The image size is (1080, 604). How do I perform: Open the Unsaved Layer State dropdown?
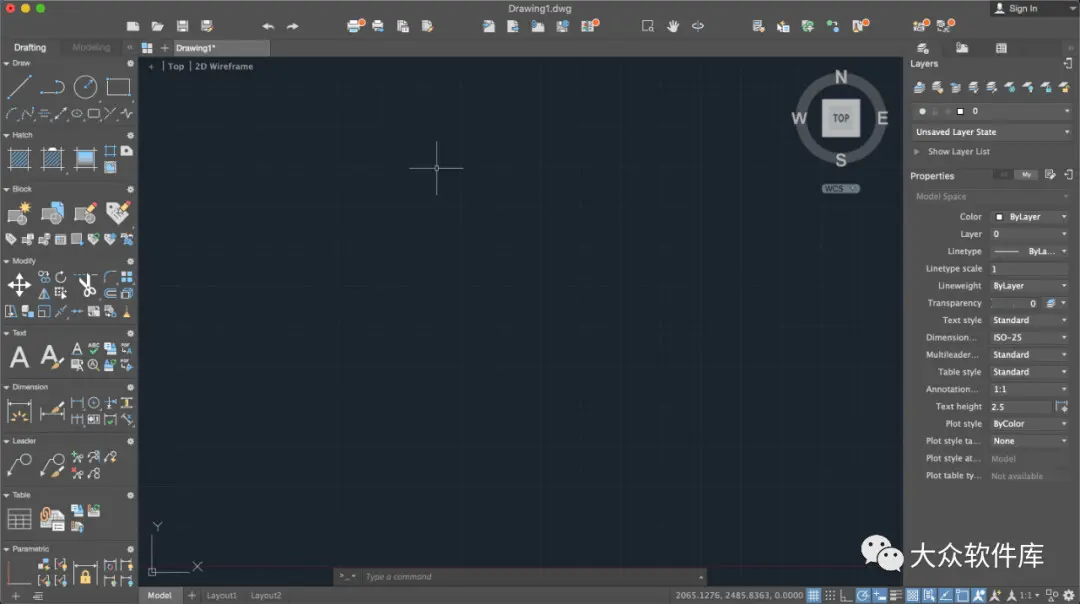click(x=992, y=132)
